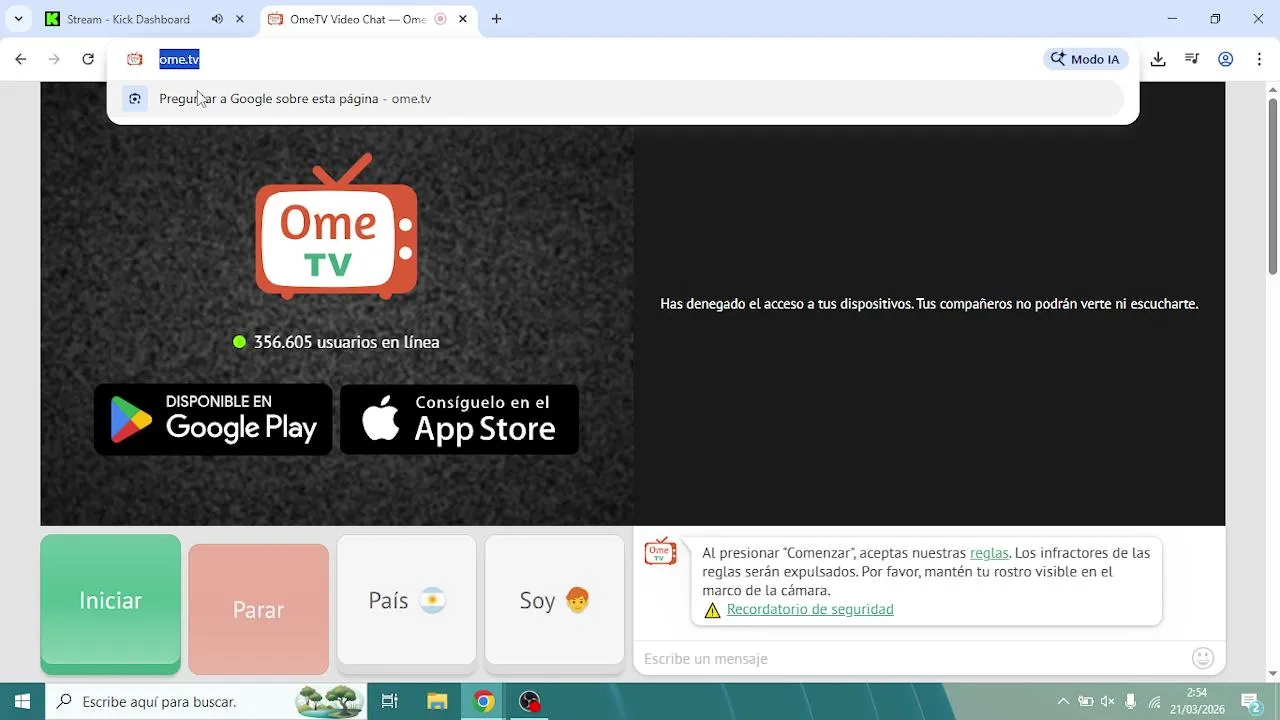Open File Explorer from taskbar
This screenshot has height=720, width=1280.
pyautogui.click(x=437, y=702)
